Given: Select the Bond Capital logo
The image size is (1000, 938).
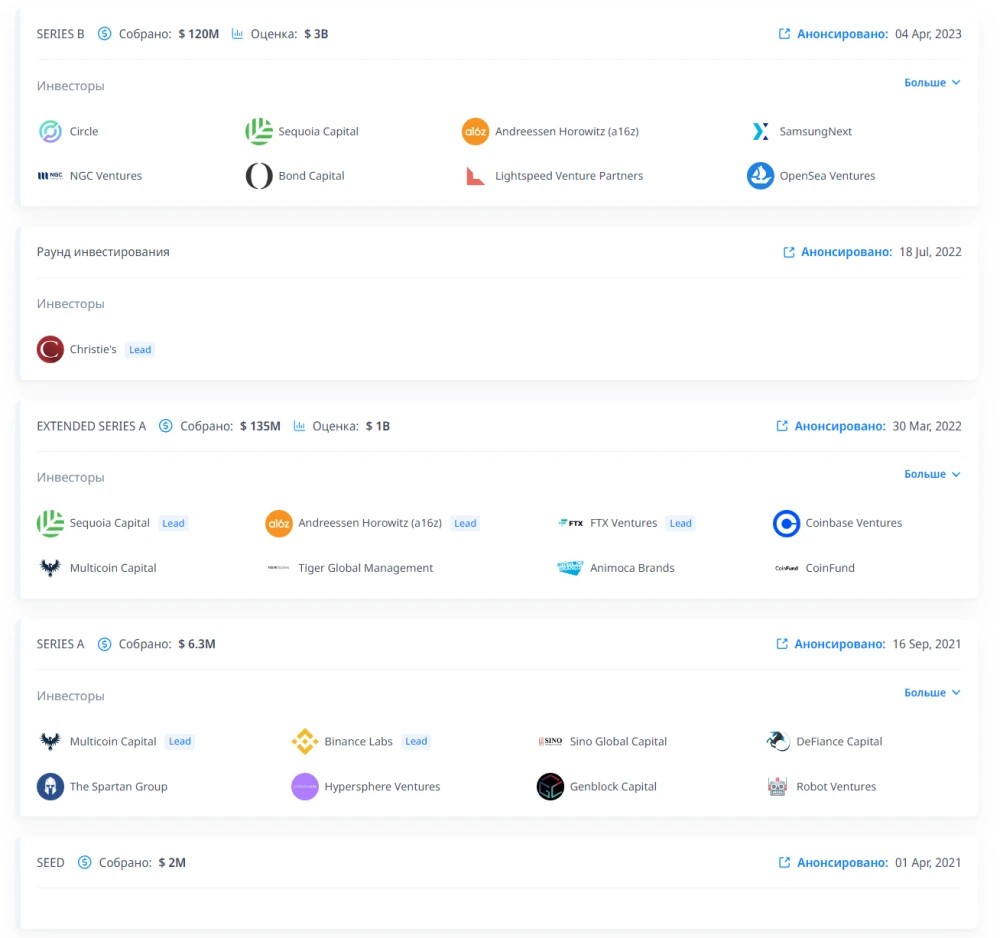Looking at the screenshot, I should click(259, 176).
